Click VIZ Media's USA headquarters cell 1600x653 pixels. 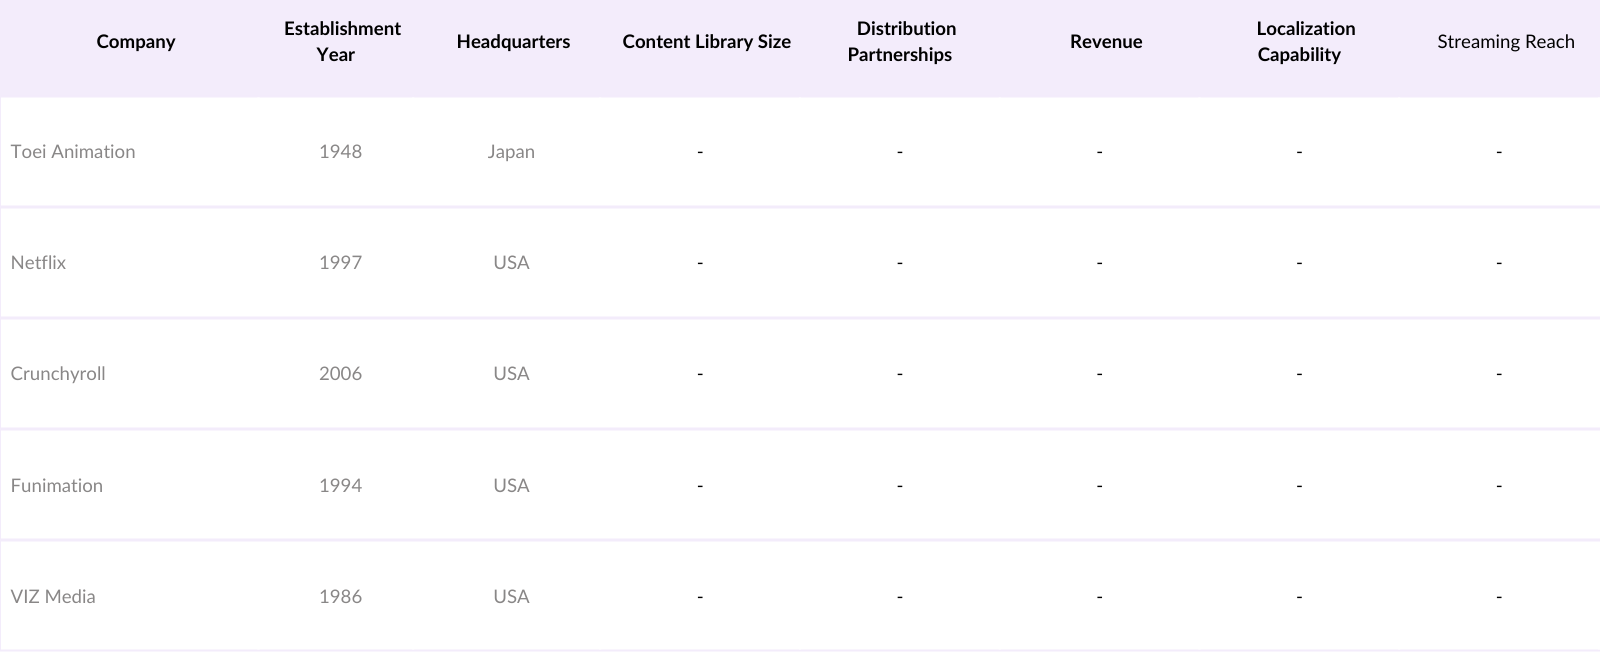click(x=511, y=597)
